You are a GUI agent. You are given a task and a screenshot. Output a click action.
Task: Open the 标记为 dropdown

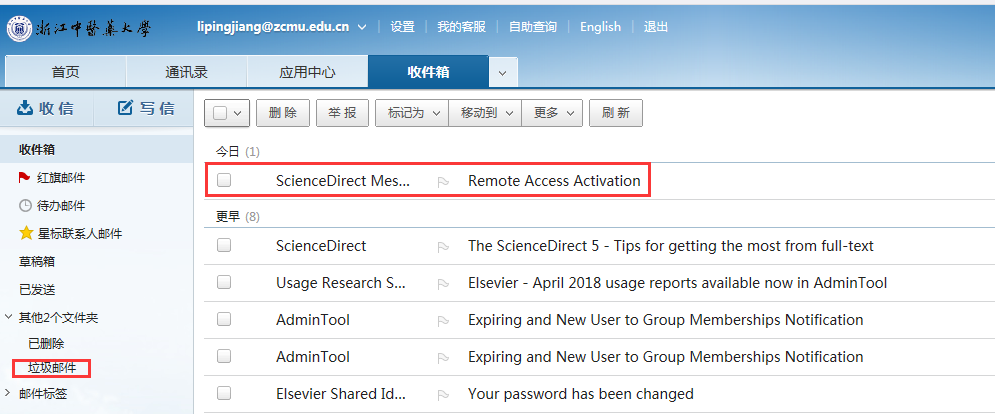tap(412, 113)
